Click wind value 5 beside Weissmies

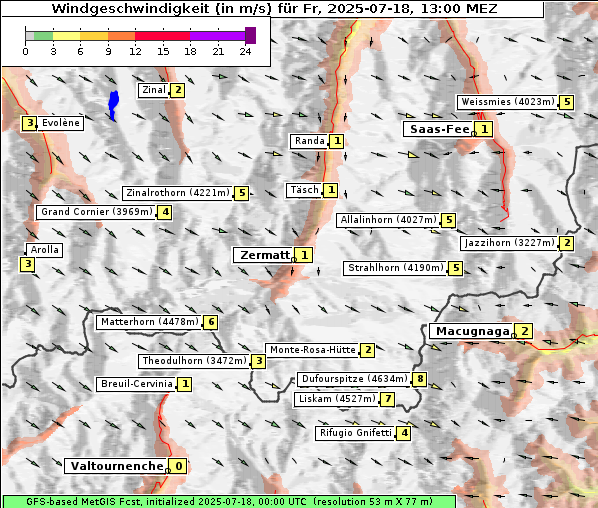click(x=567, y=102)
